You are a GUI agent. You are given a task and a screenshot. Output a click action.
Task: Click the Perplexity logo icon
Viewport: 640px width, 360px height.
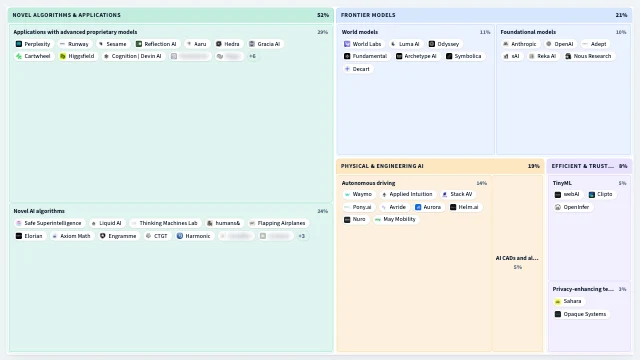coord(19,44)
